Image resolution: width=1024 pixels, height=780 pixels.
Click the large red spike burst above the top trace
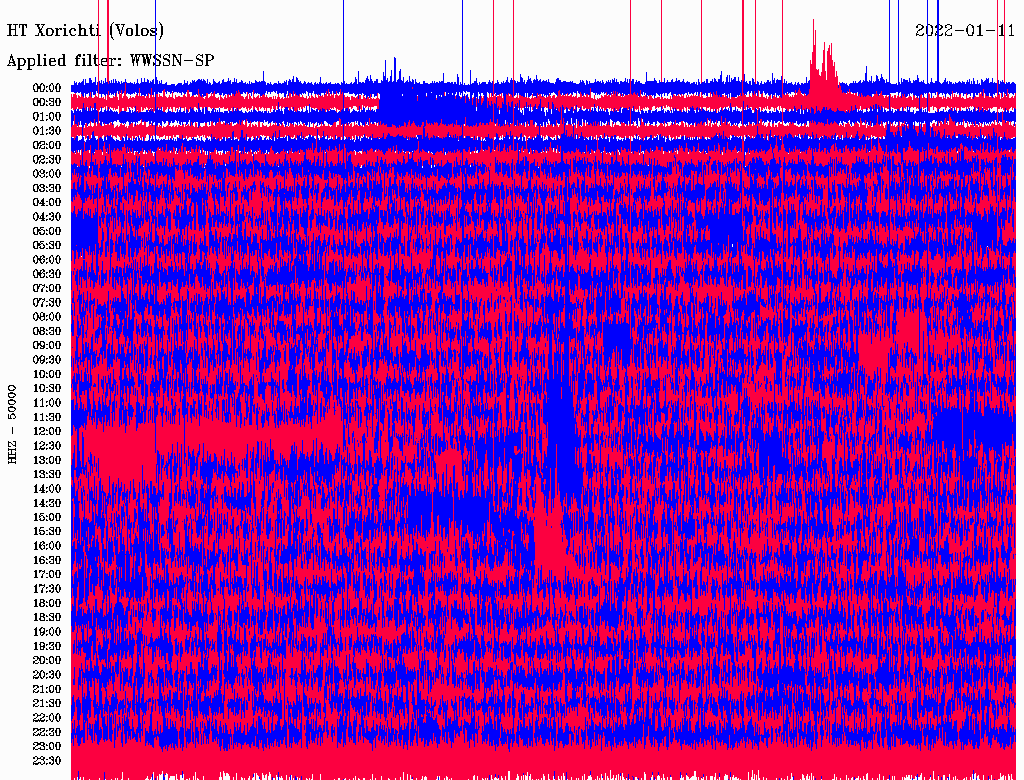click(824, 70)
